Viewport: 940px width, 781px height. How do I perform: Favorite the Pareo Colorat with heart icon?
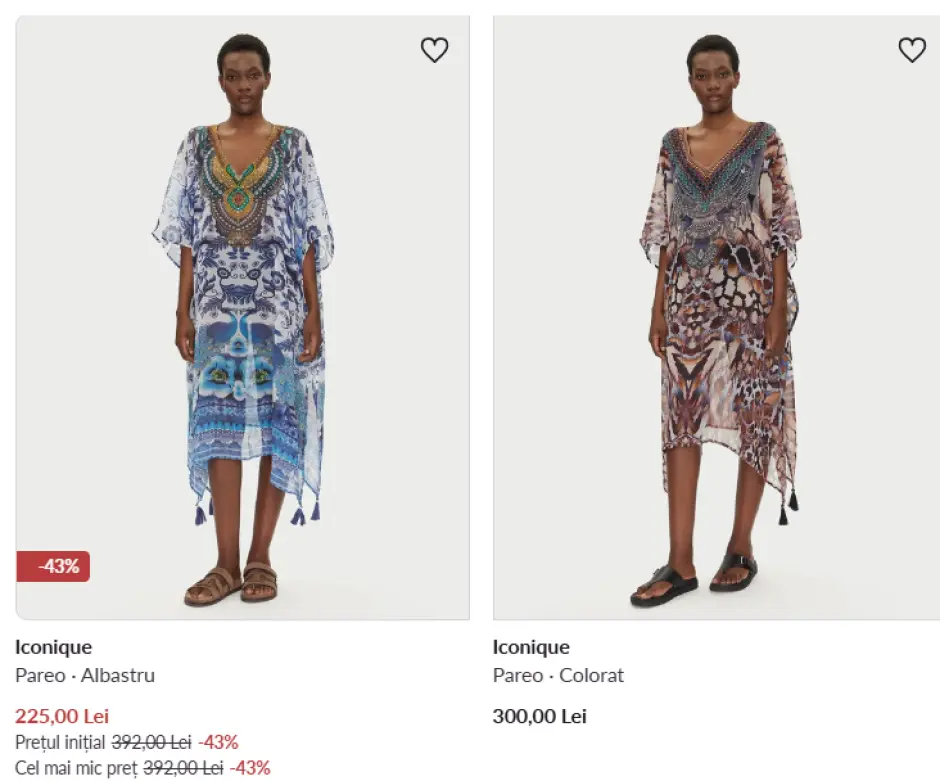click(x=911, y=50)
